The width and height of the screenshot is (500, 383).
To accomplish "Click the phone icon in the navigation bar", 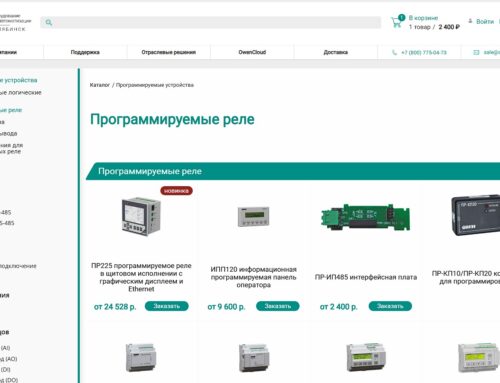I will pos(394,52).
